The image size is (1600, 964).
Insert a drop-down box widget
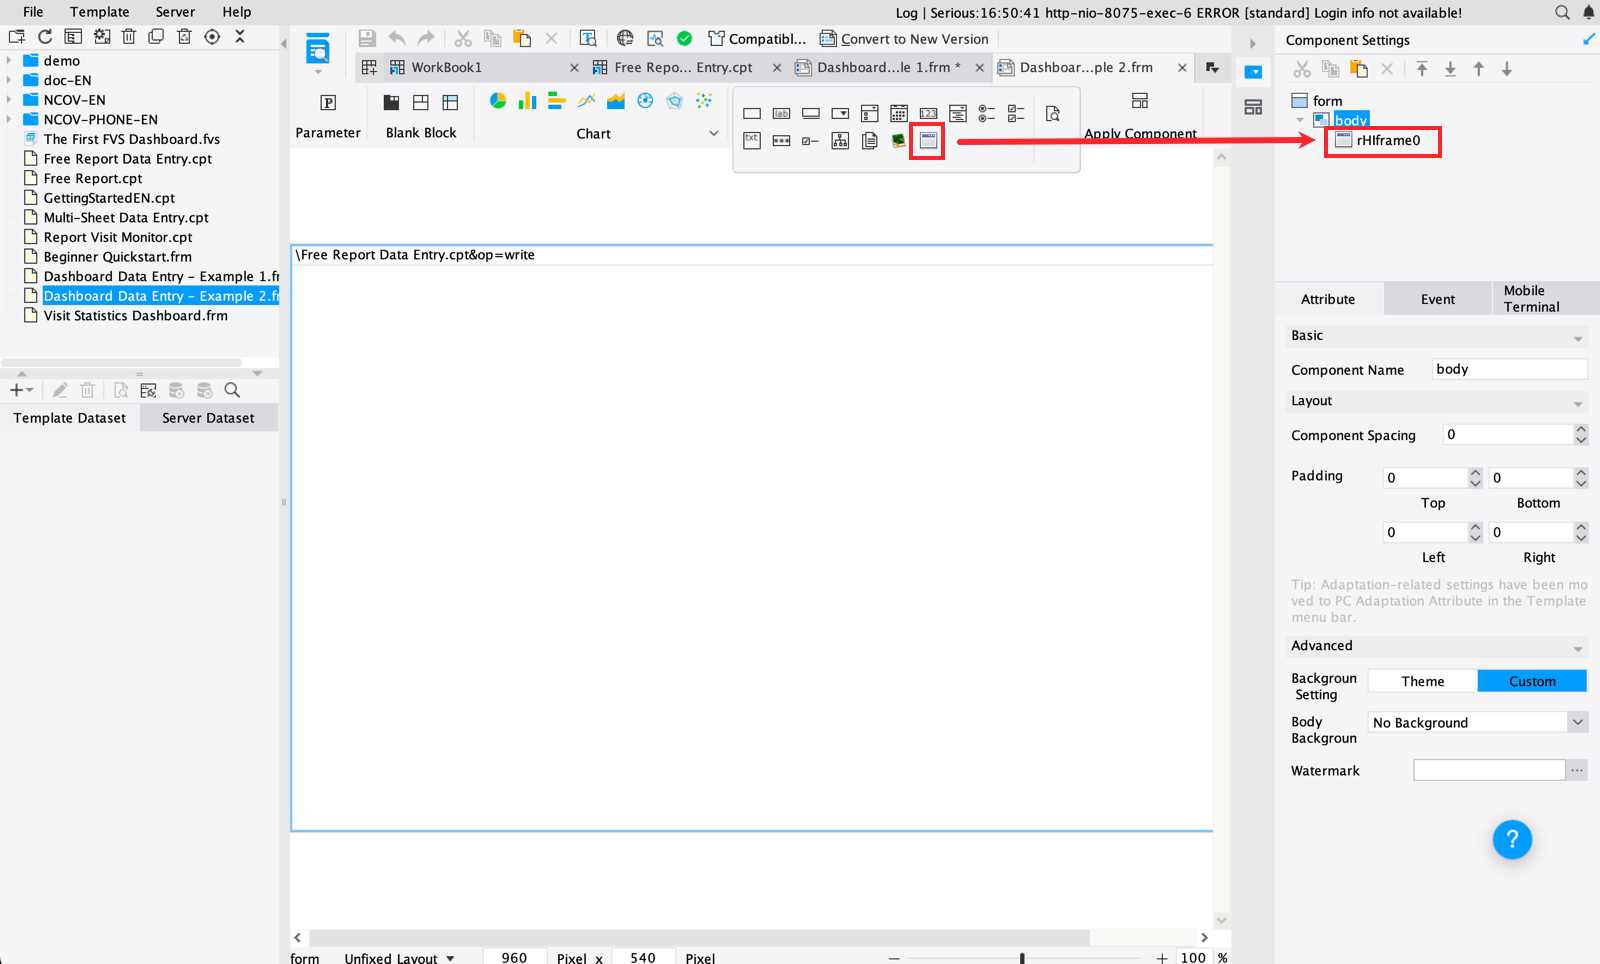pyautogui.click(x=840, y=113)
